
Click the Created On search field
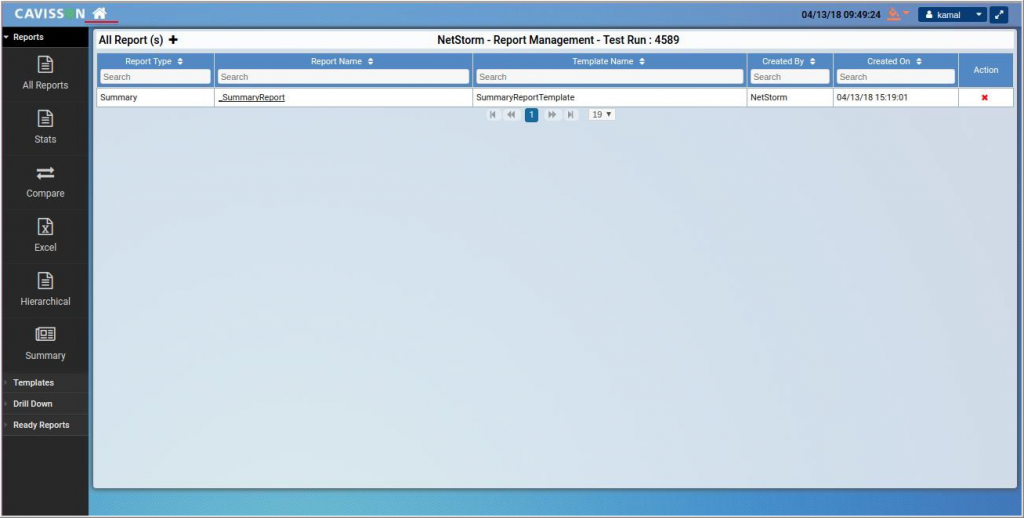coord(896,76)
